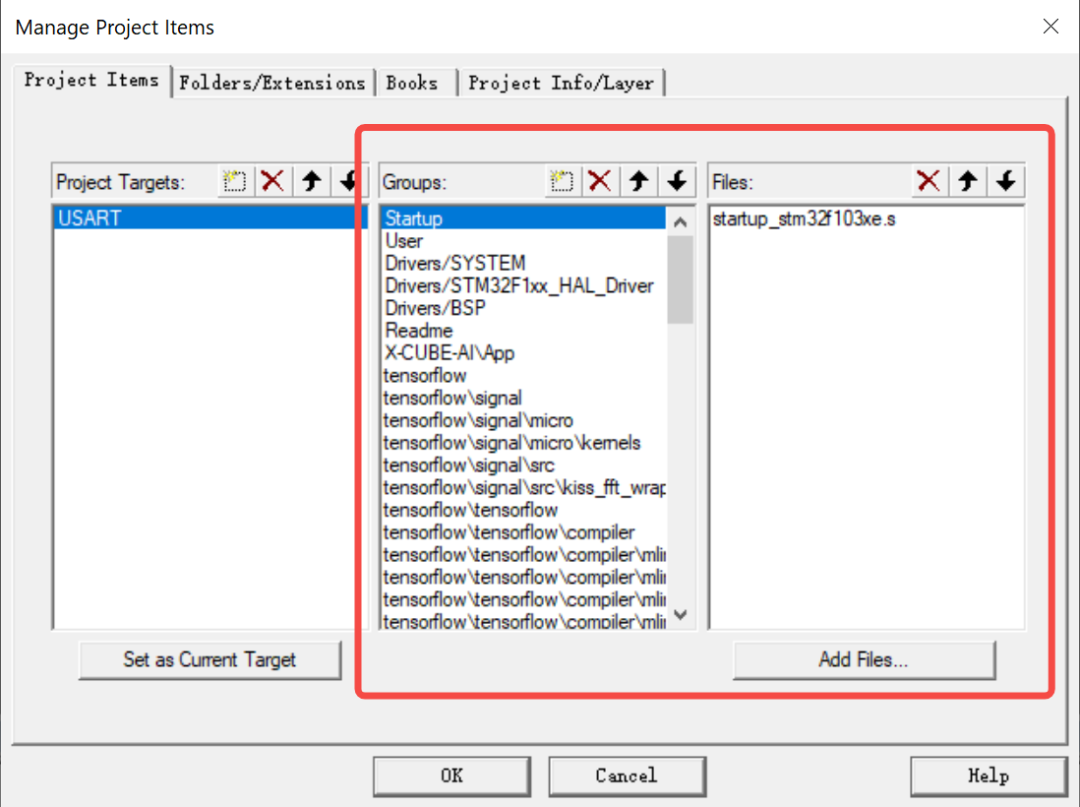Delete the selected file

click(x=928, y=182)
